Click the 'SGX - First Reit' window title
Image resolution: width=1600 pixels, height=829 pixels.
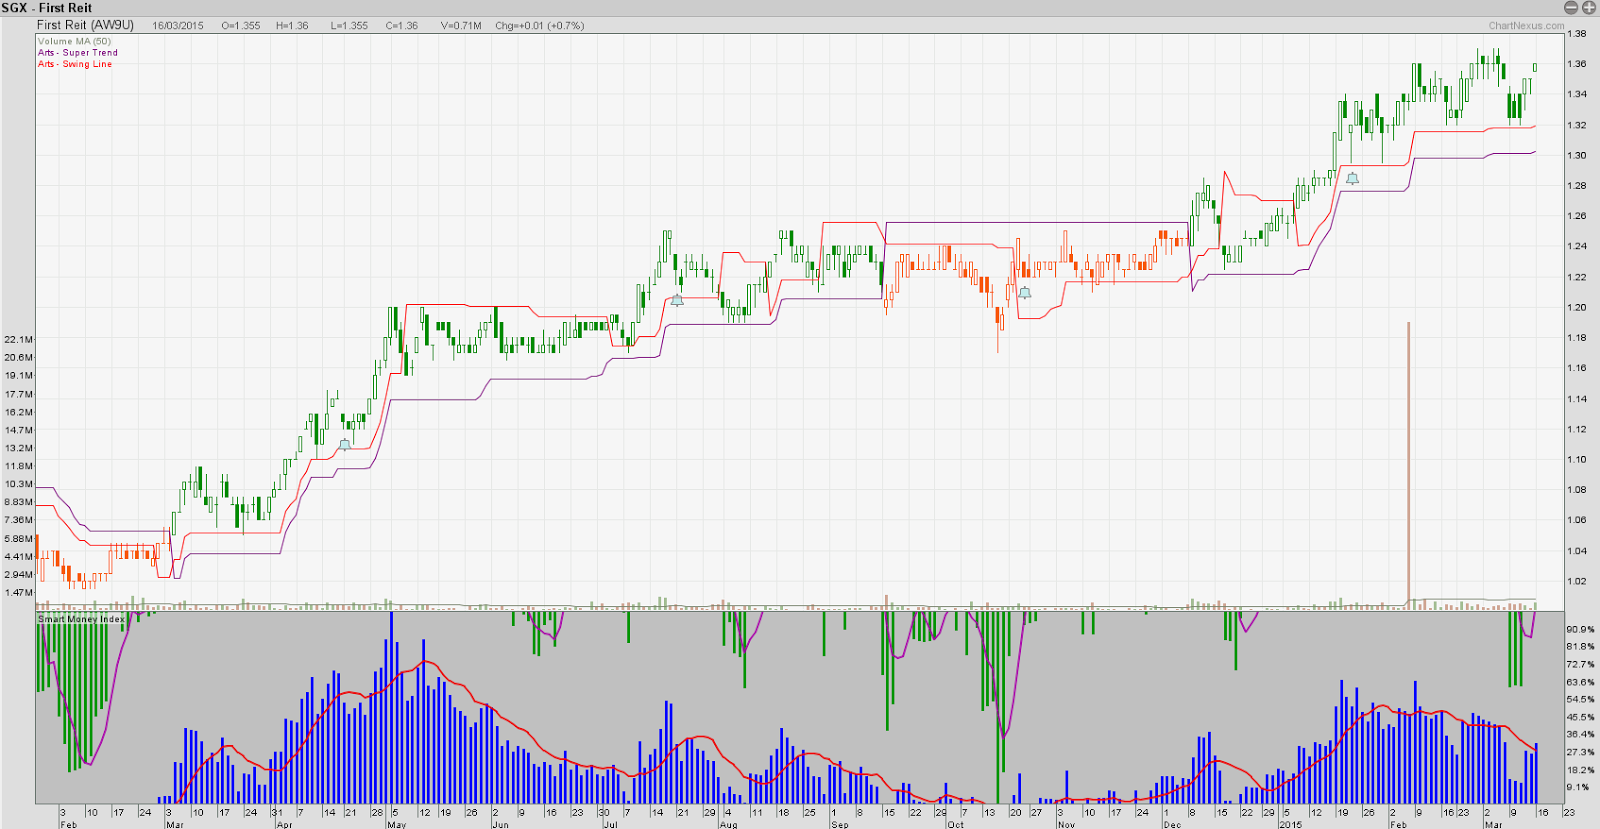pyautogui.click(x=47, y=8)
